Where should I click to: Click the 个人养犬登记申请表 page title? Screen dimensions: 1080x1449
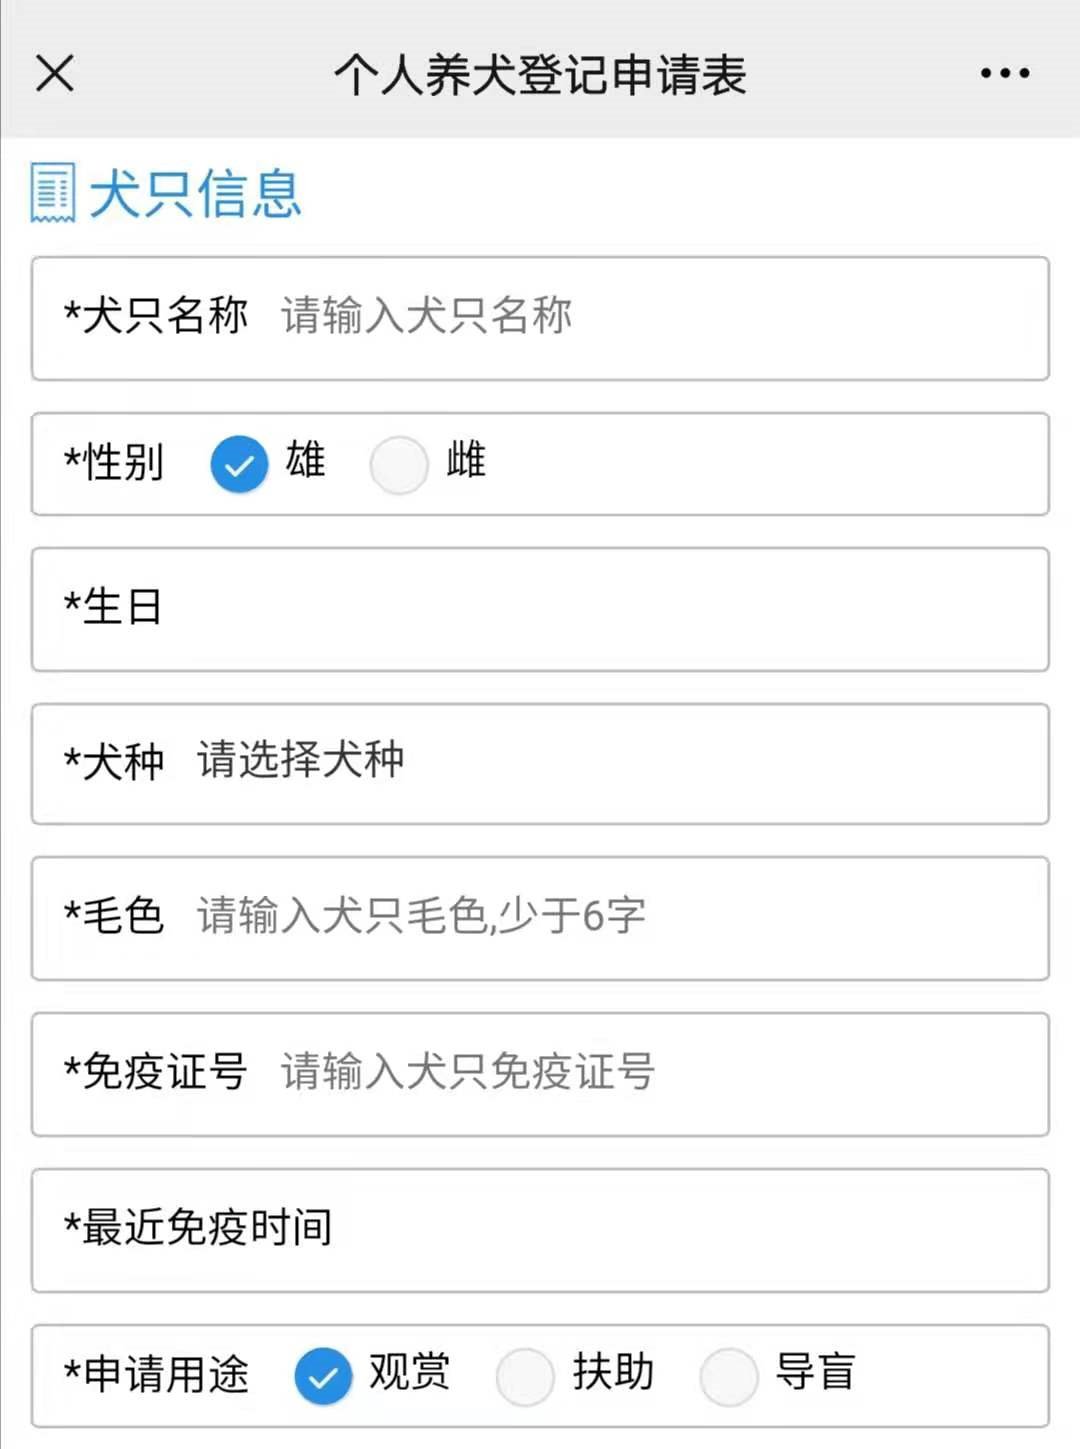pos(540,75)
